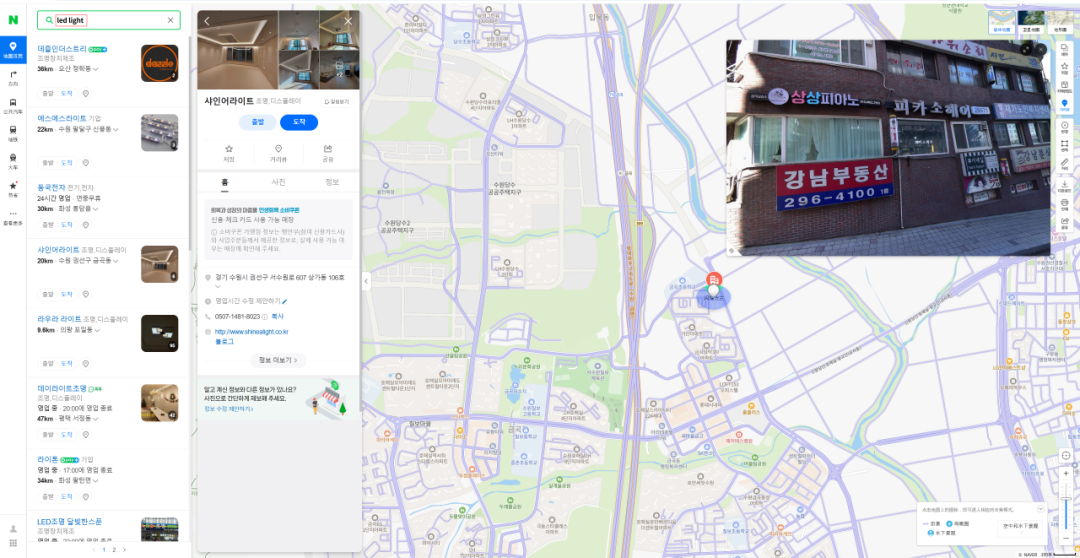Viewport: 1080px width, 558px height.
Task: Open the user profile icon at sidebar bottom
Action: [12, 528]
